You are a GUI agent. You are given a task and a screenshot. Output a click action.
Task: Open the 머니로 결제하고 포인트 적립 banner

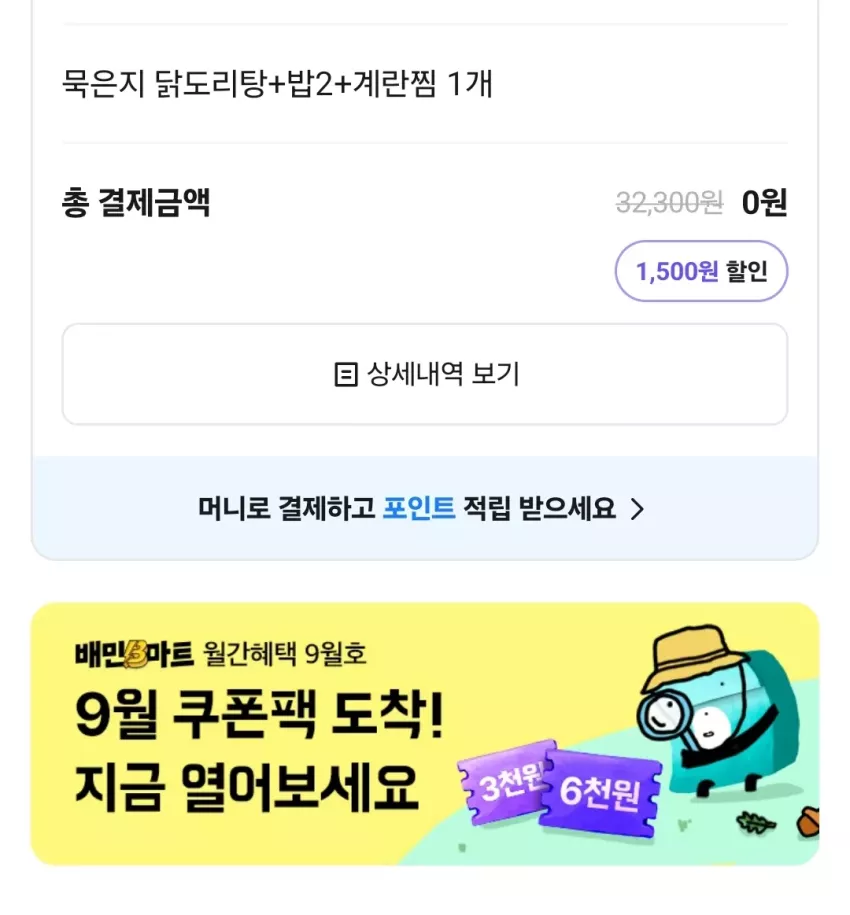click(x=425, y=508)
